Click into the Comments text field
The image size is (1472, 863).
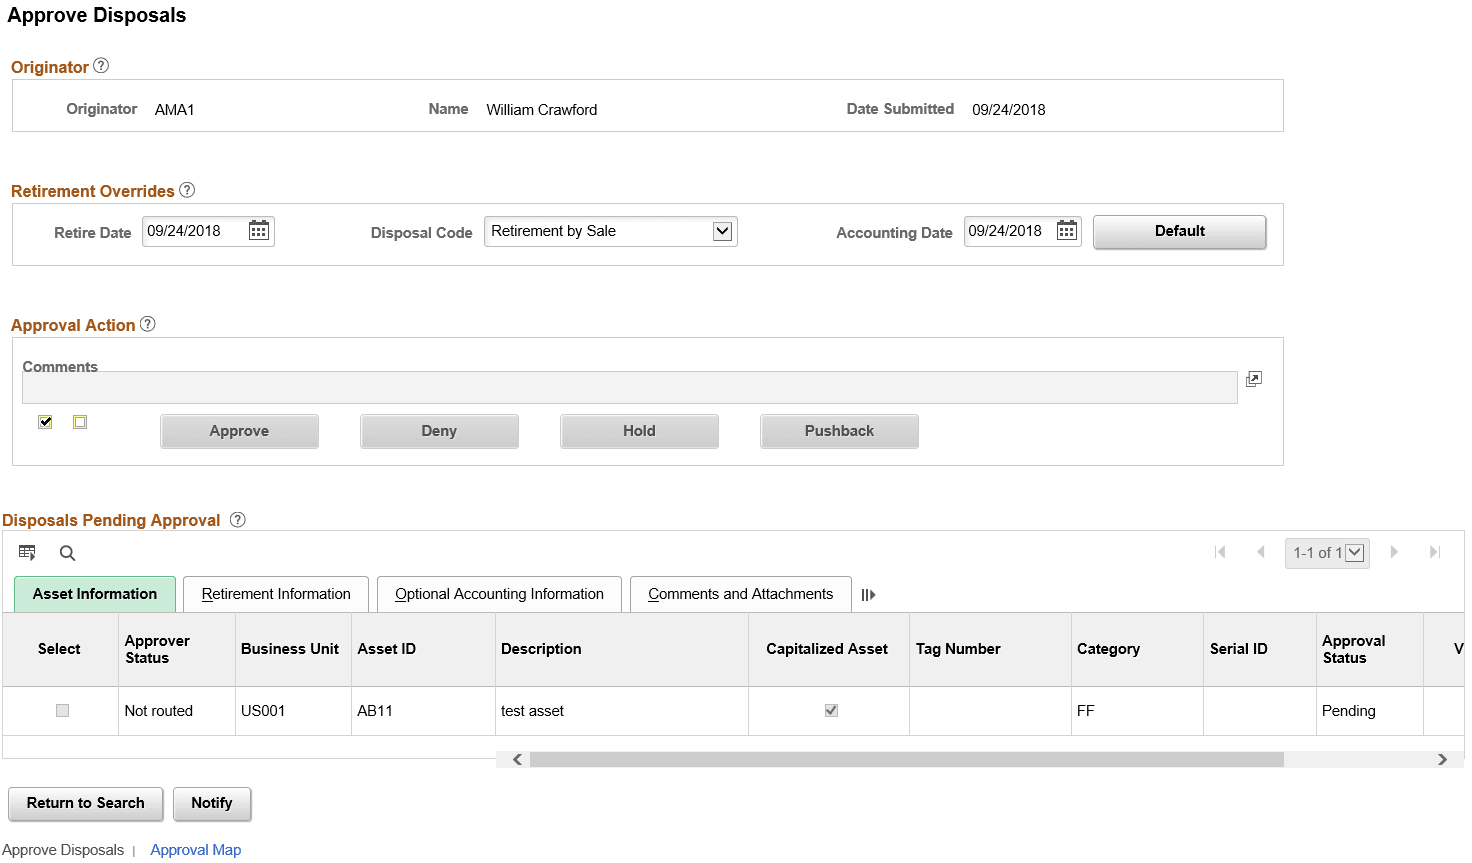[x=630, y=388]
